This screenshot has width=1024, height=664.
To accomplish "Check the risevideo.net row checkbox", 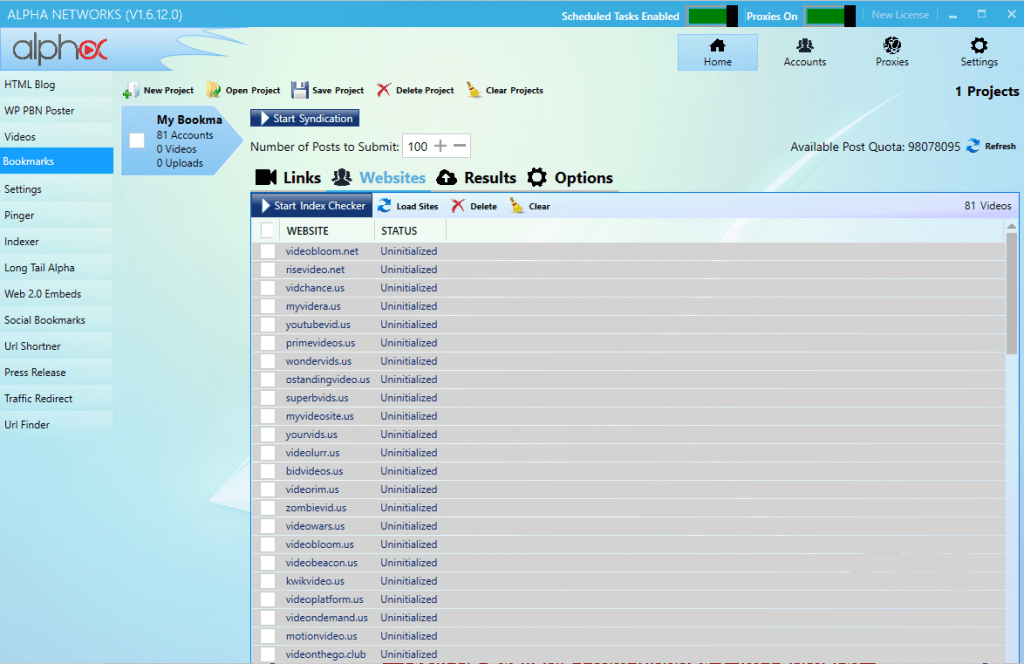I will click(x=268, y=270).
